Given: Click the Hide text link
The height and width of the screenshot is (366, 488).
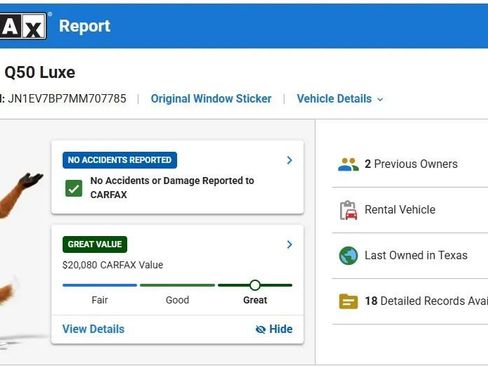Looking at the screenshot, I should (x=281, y=329).
